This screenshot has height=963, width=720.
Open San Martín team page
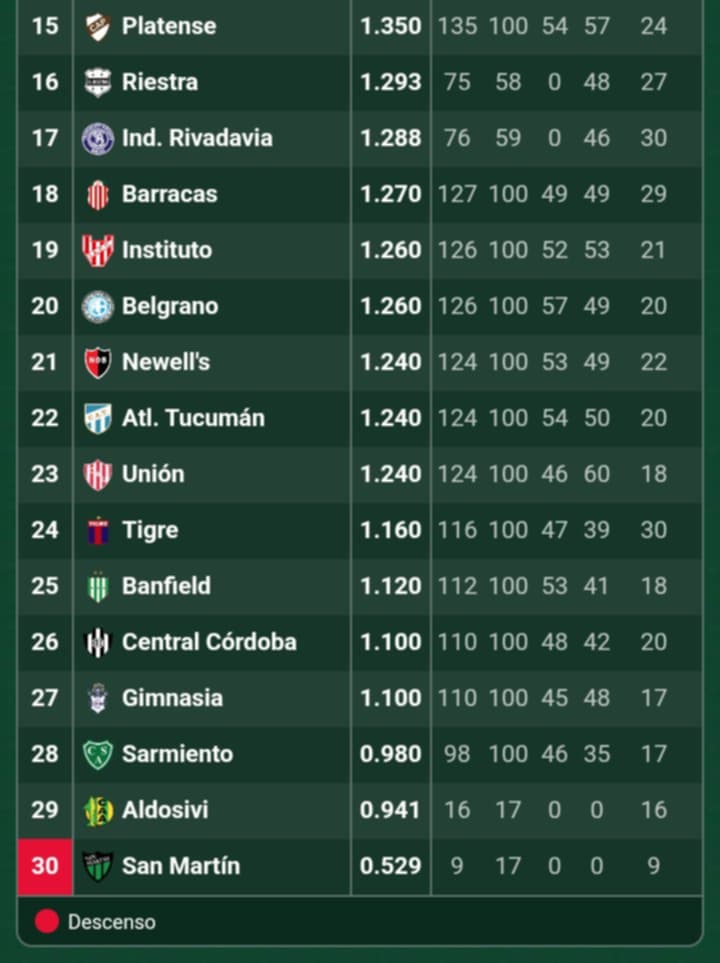[x=181, y=866]
